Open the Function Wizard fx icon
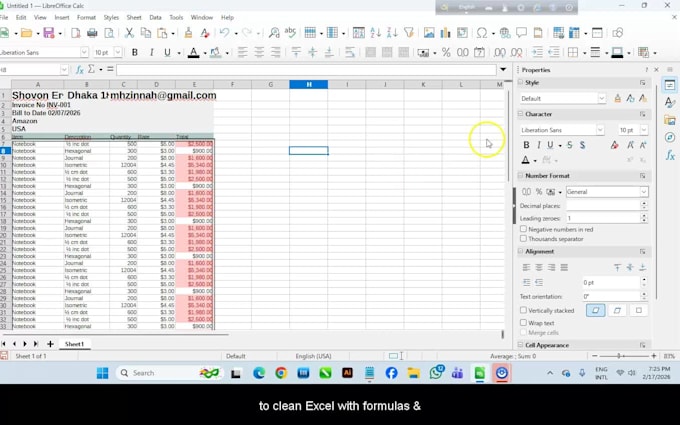The image size is (680, 425). pyautogui.click(x=79, y=69)
